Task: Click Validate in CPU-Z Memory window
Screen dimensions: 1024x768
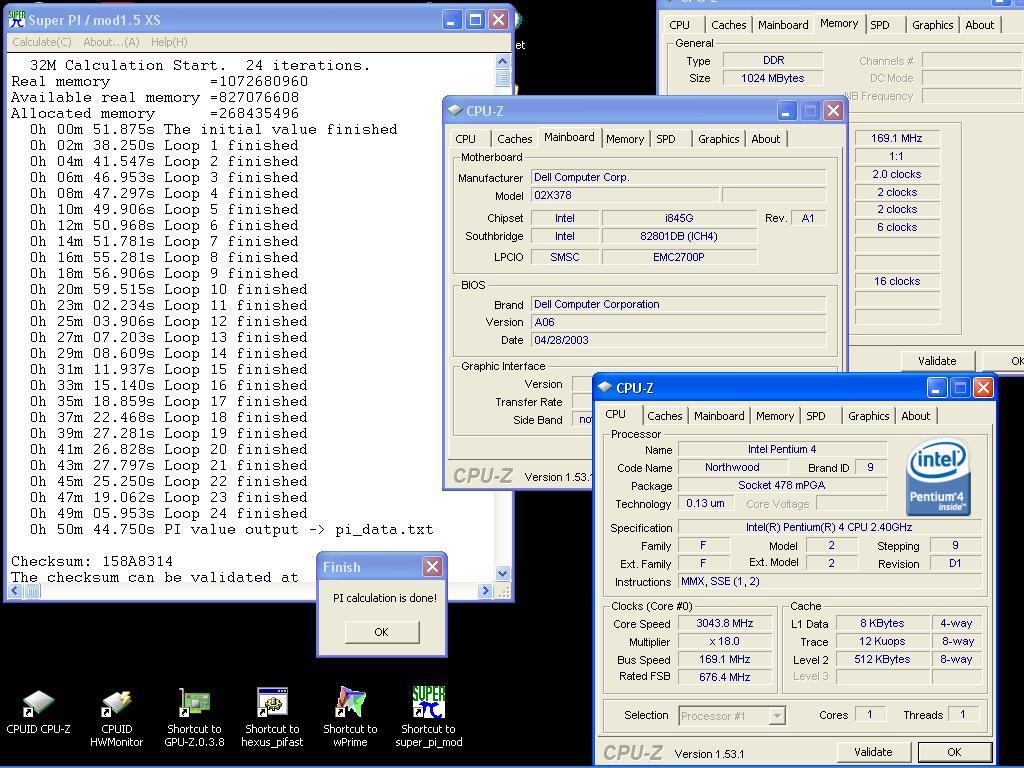Action: (x=936, y=360)
